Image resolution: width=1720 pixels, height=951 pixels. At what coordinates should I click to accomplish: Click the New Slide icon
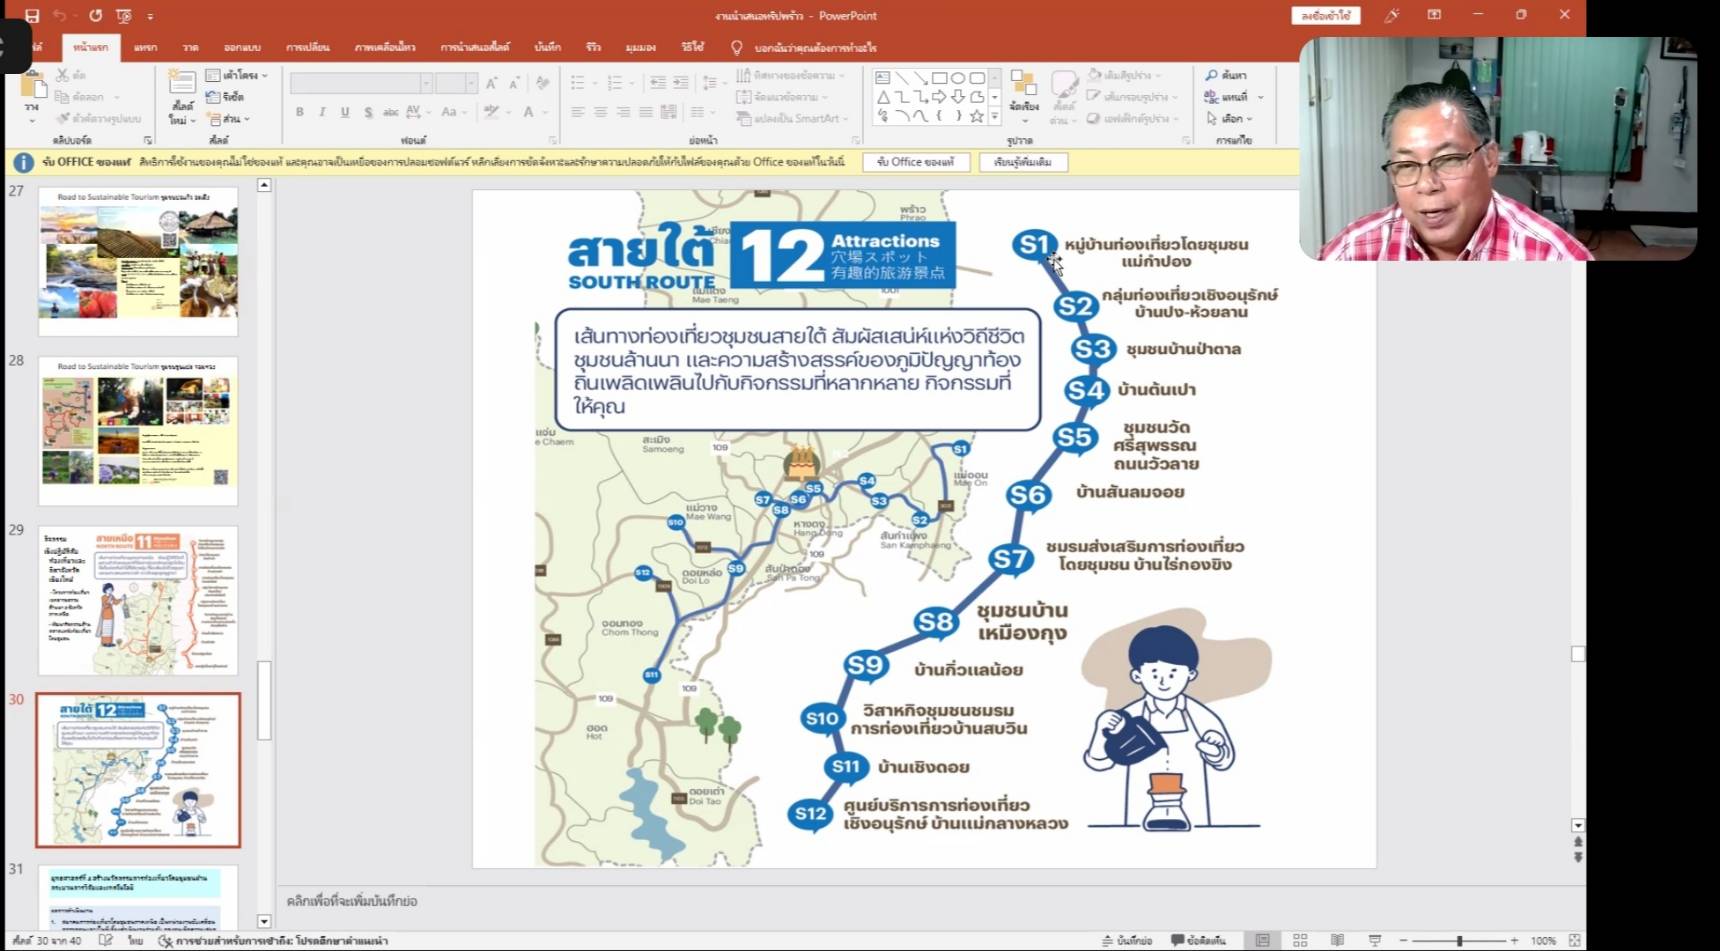click(181, 91)
